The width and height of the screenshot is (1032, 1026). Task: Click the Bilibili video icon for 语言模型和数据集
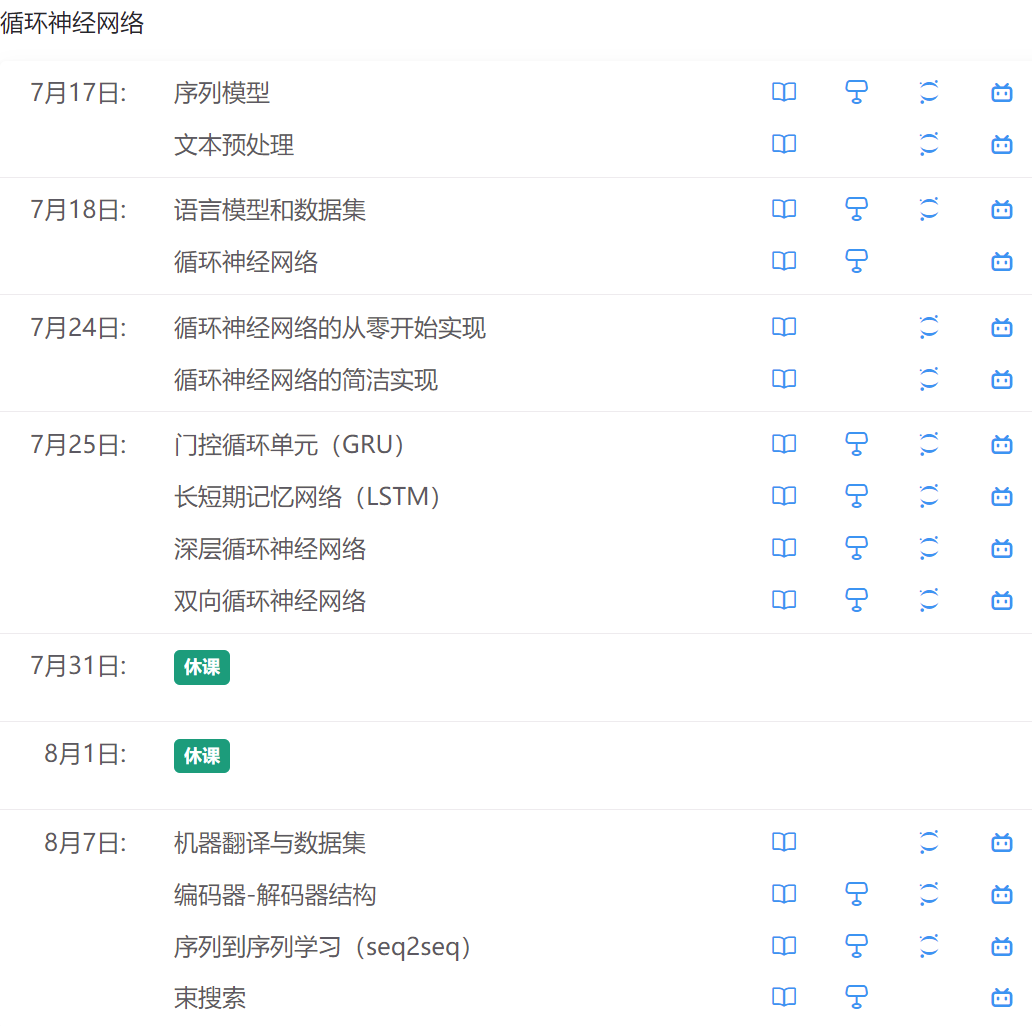point(1001,209)
